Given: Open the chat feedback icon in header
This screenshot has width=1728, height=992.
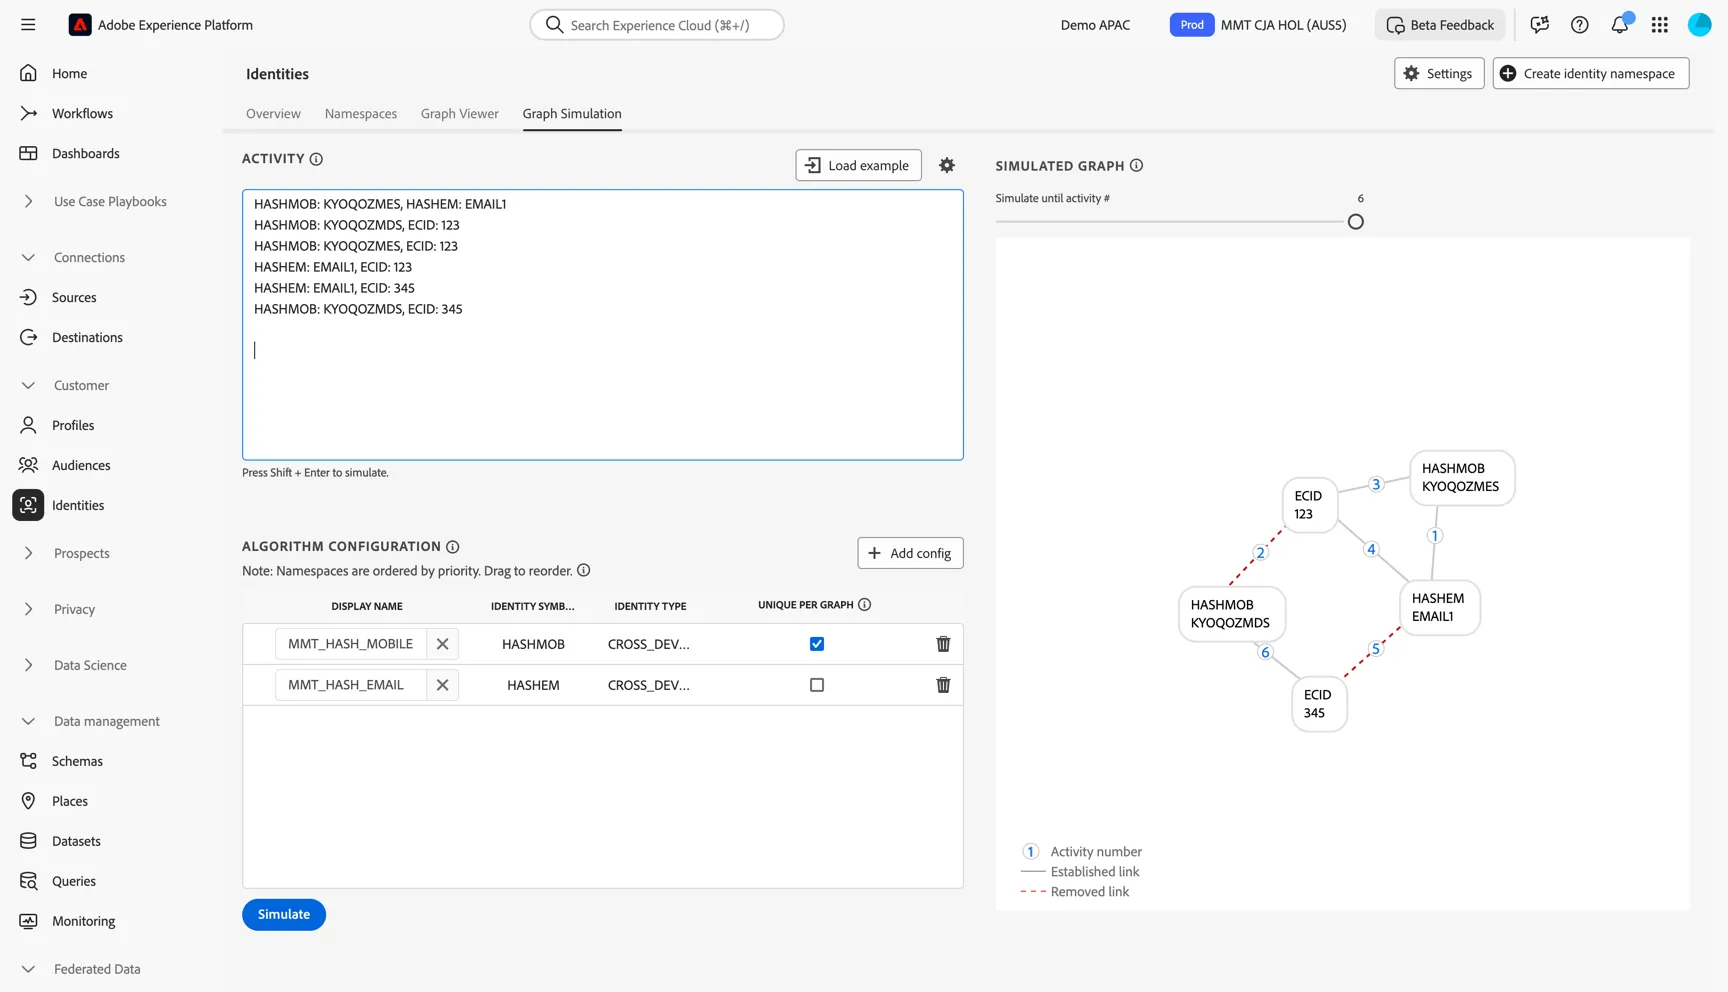Looking at the screenshot, I should [x=1539, y=25].
